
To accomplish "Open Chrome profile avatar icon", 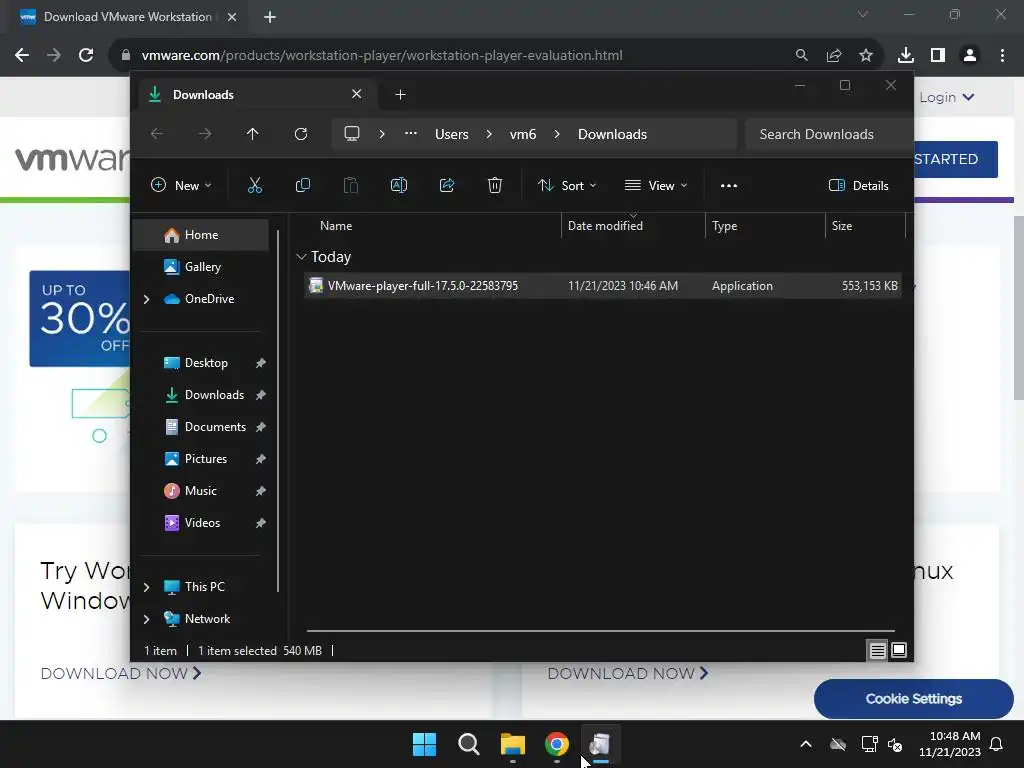I will [970, 56].
